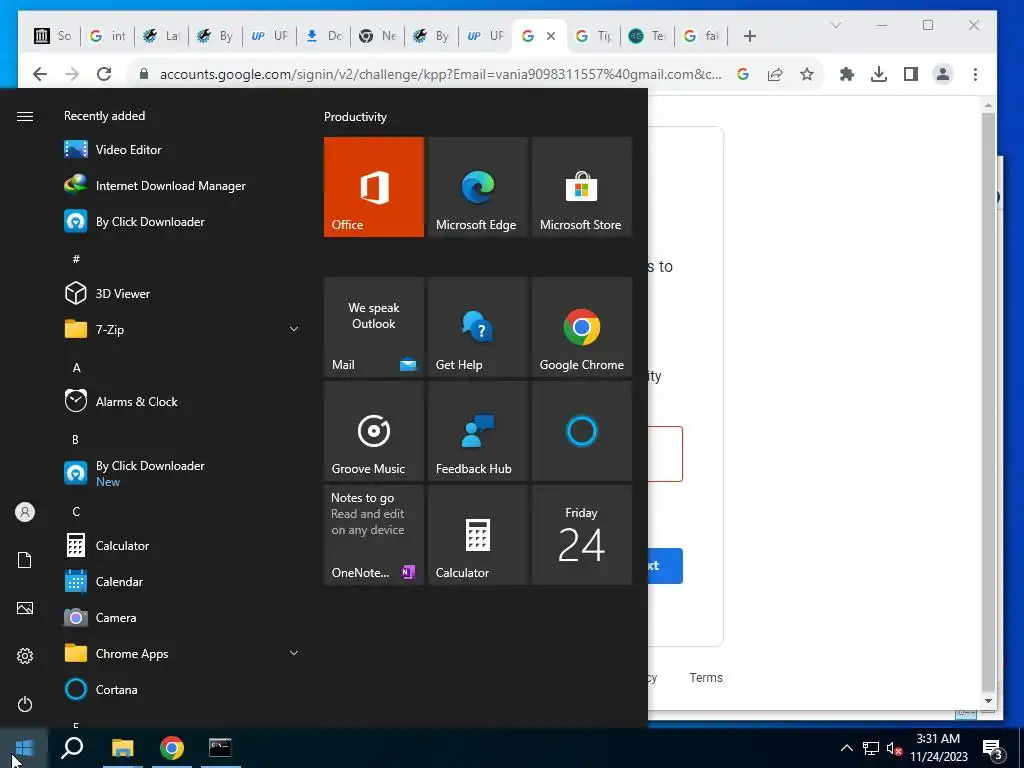Open Chrome Downloads icon
The height and width of the screenshot is (768, 1024).
click(879, 74)
